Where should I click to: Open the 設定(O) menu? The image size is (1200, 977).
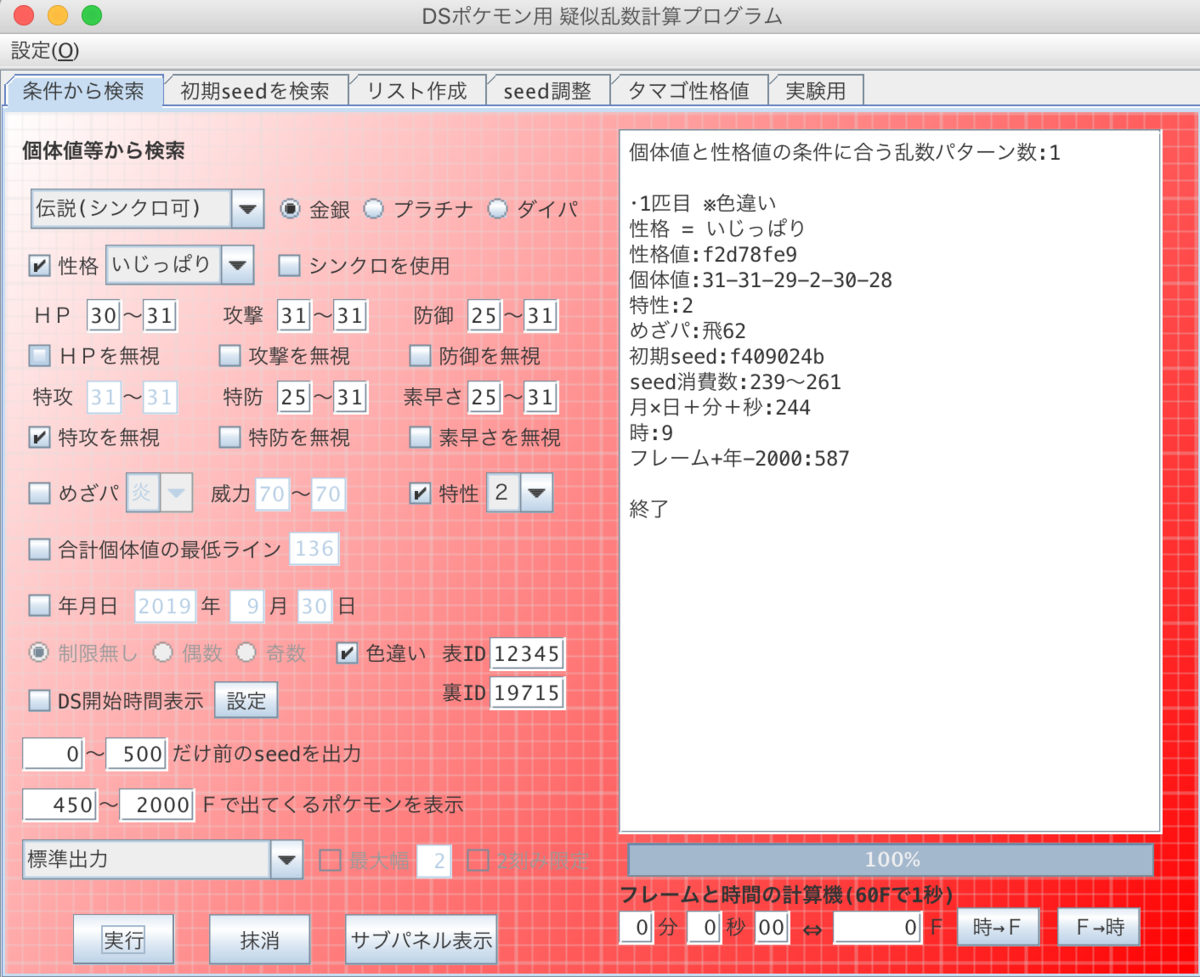pyautogui.click(x=45, y=51)
